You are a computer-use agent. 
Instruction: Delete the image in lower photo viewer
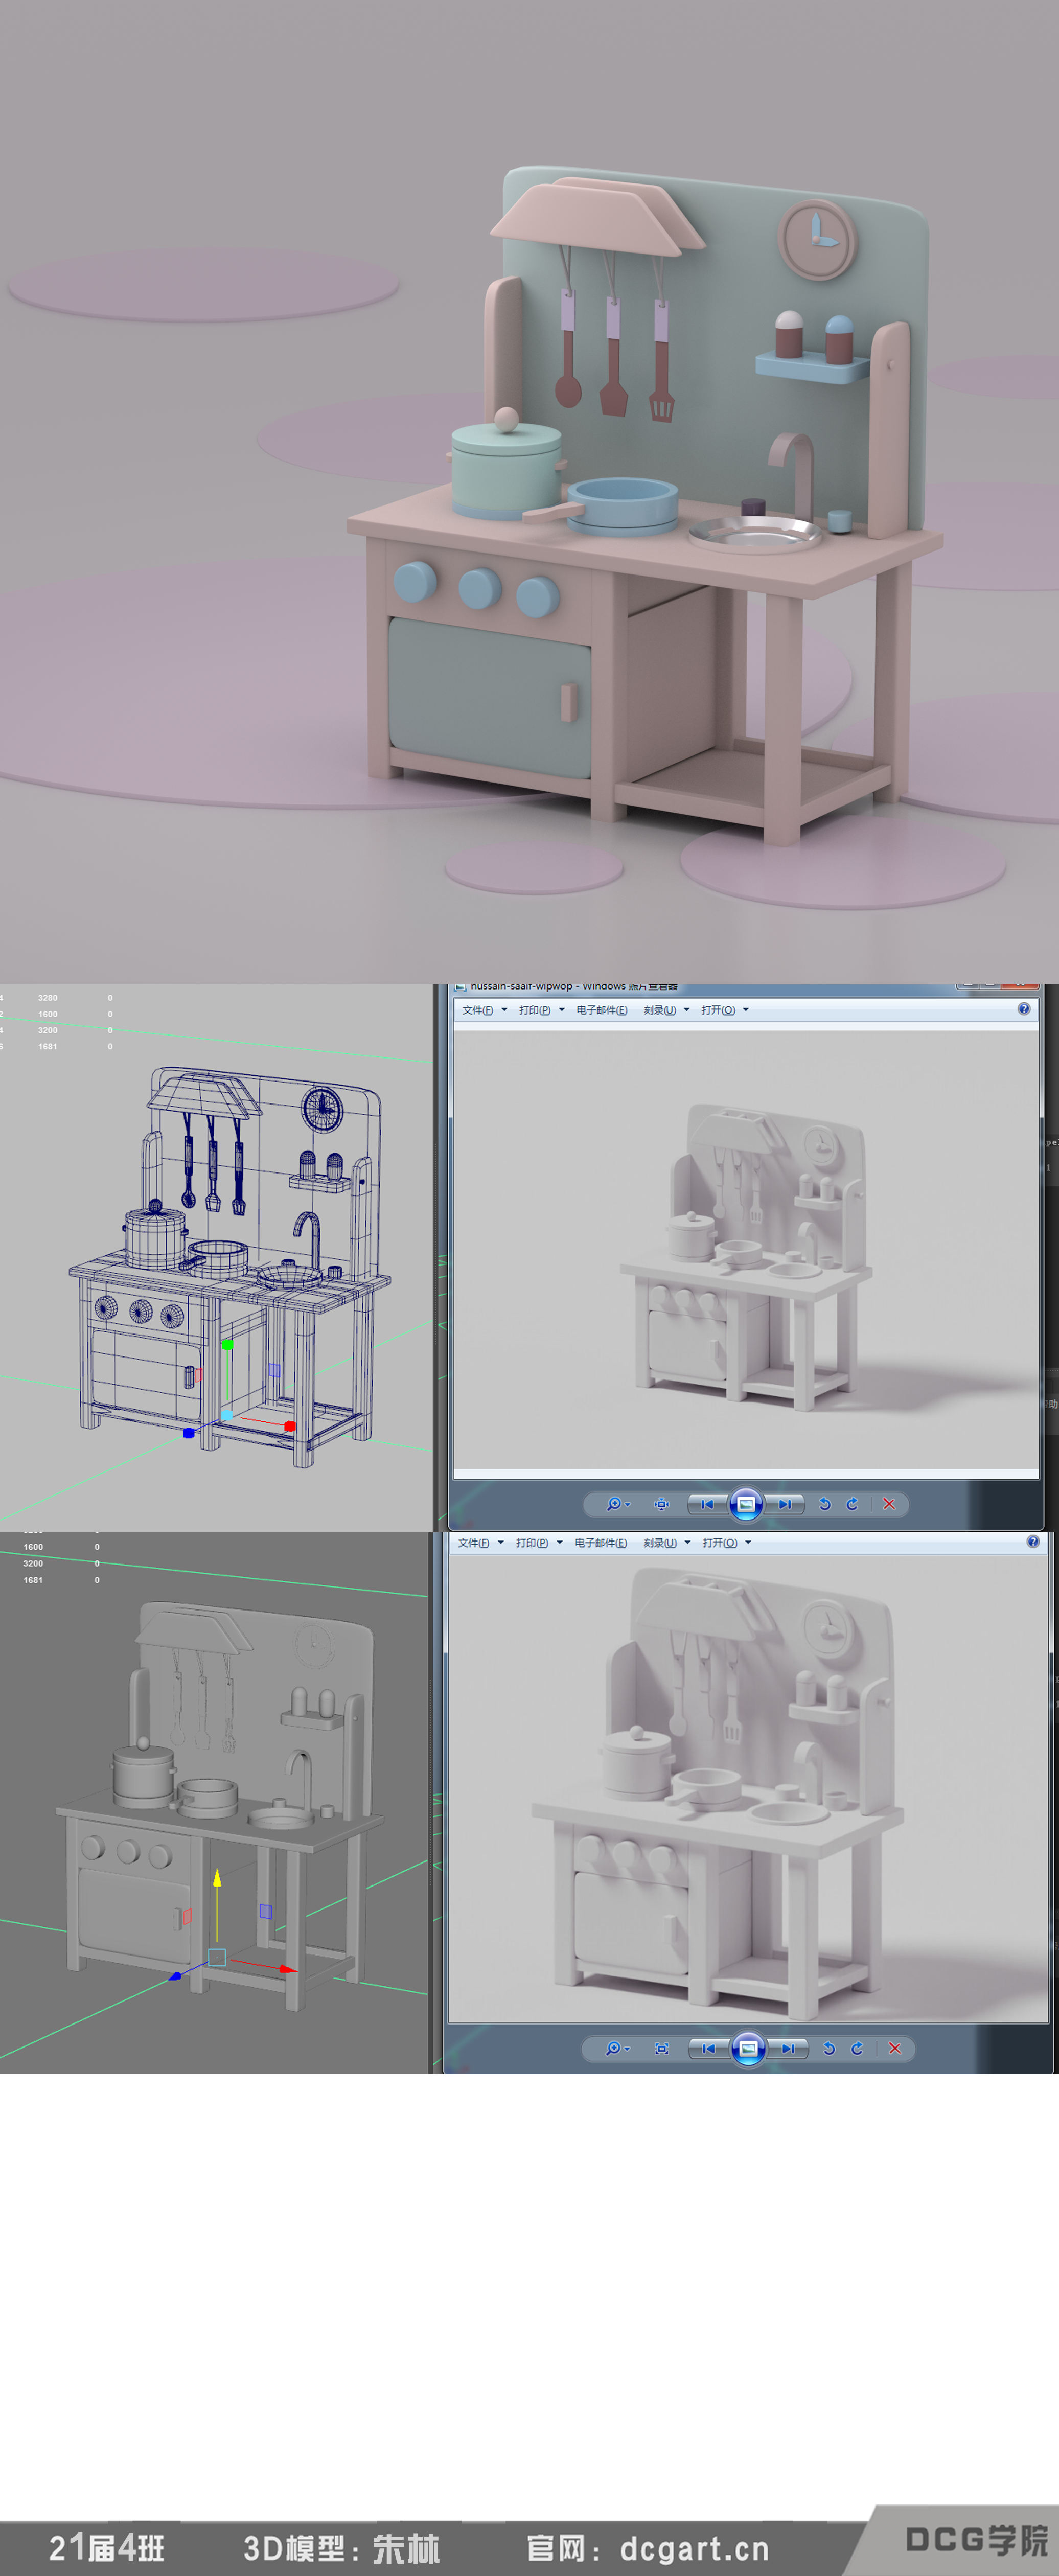[895, 2049]
